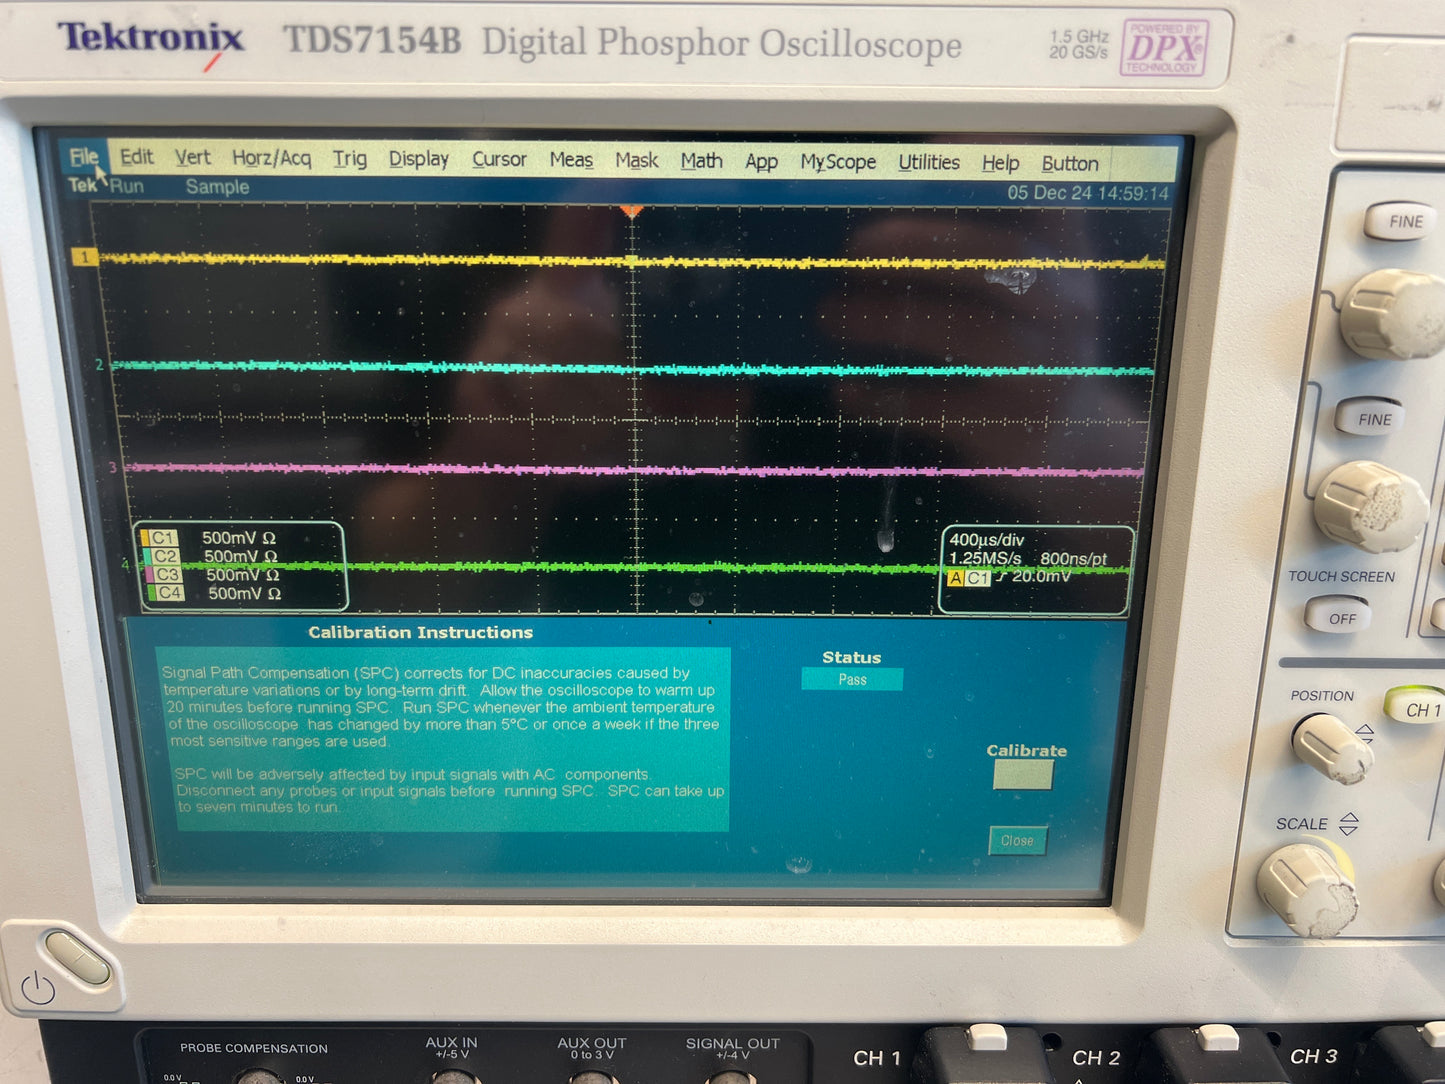Click the date and time readout
The width and height of the screenshot is (1445, 1084).
[1088, 193]
